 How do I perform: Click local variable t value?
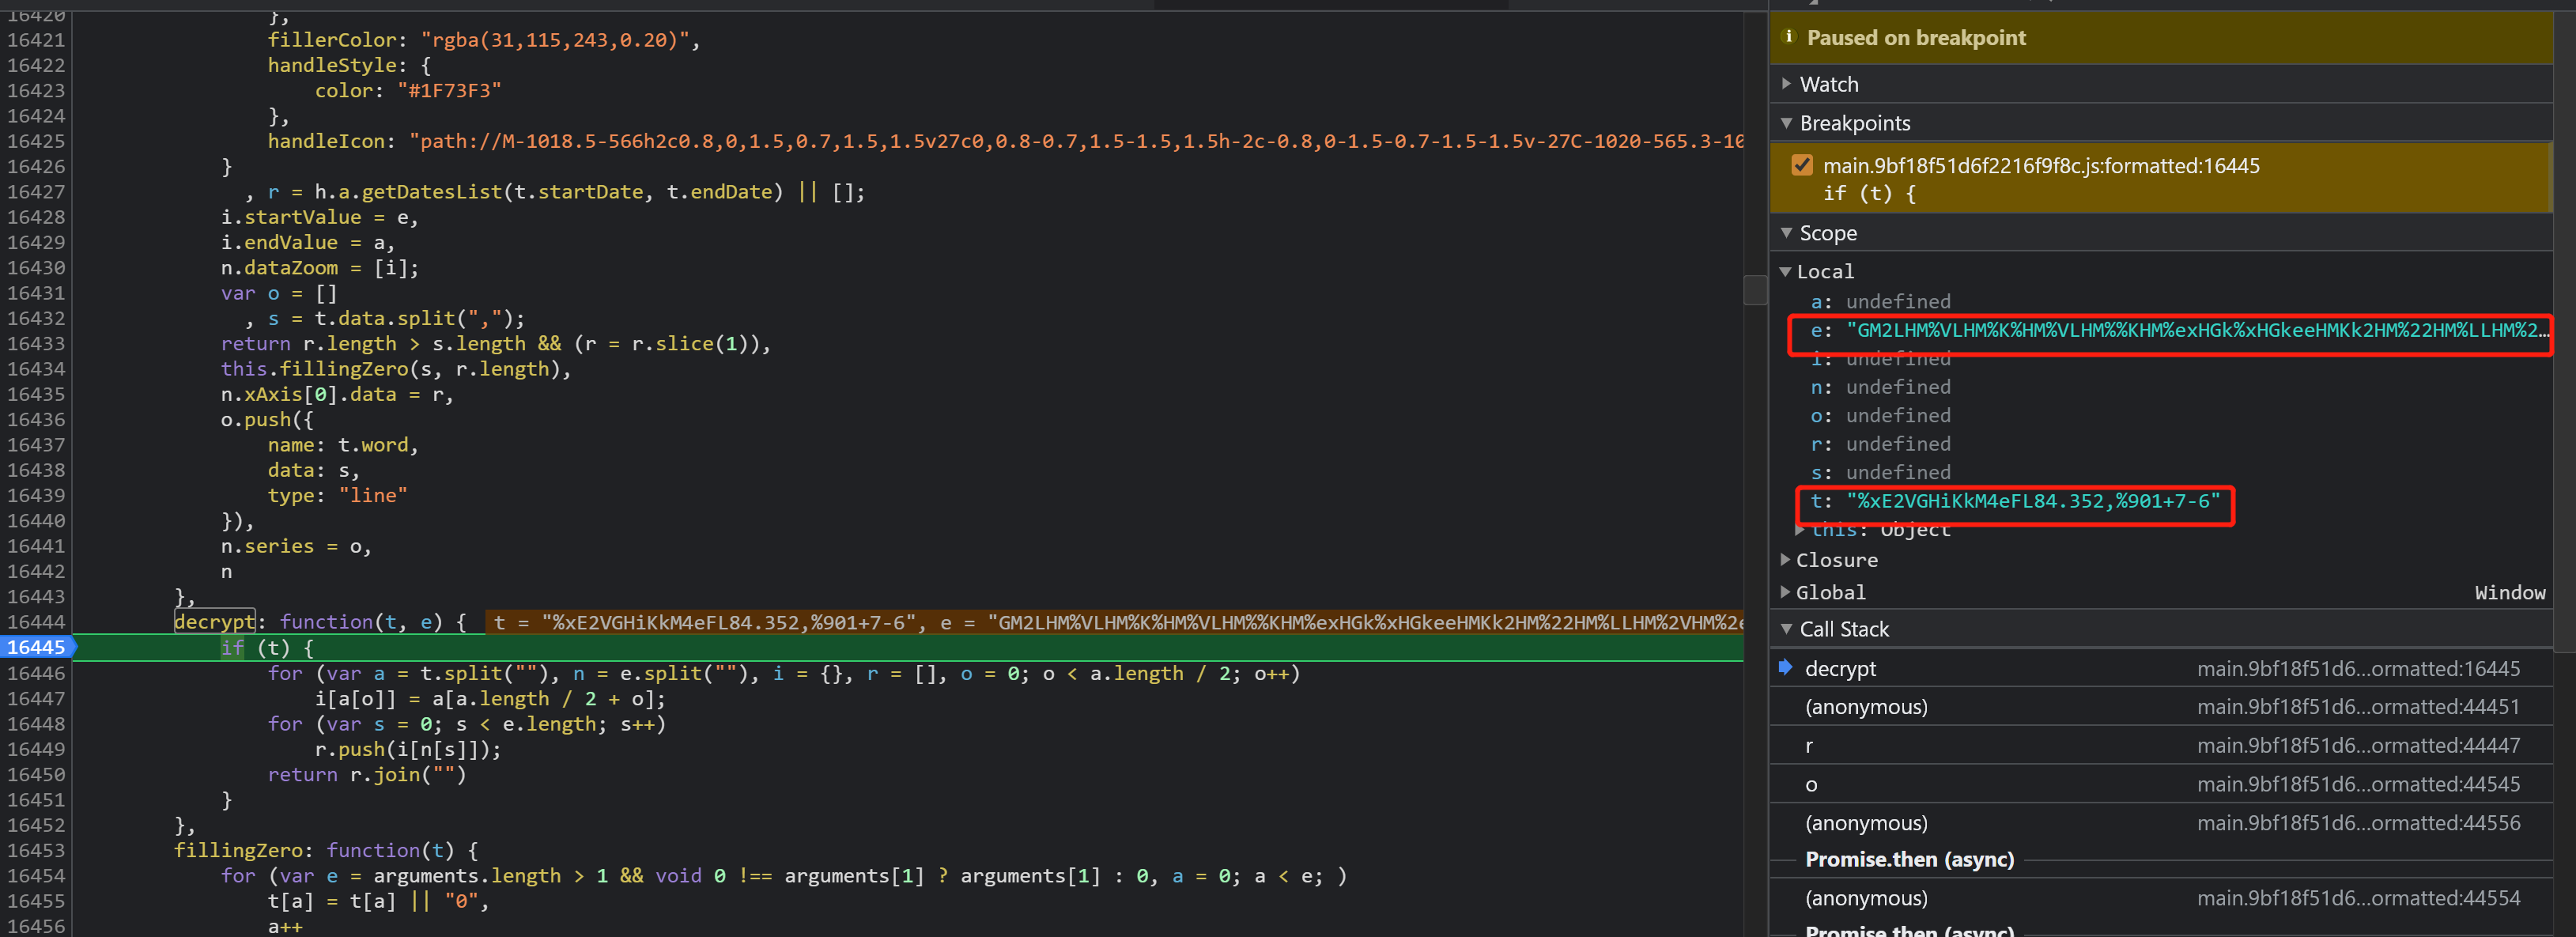click(2032, 501)
